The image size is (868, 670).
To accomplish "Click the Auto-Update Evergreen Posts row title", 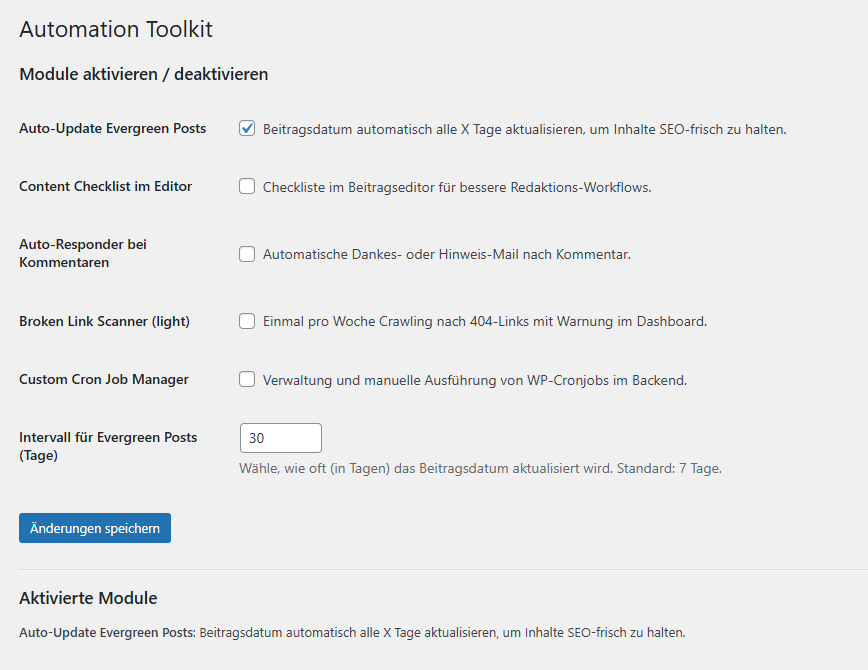I will tap(112, 128).
